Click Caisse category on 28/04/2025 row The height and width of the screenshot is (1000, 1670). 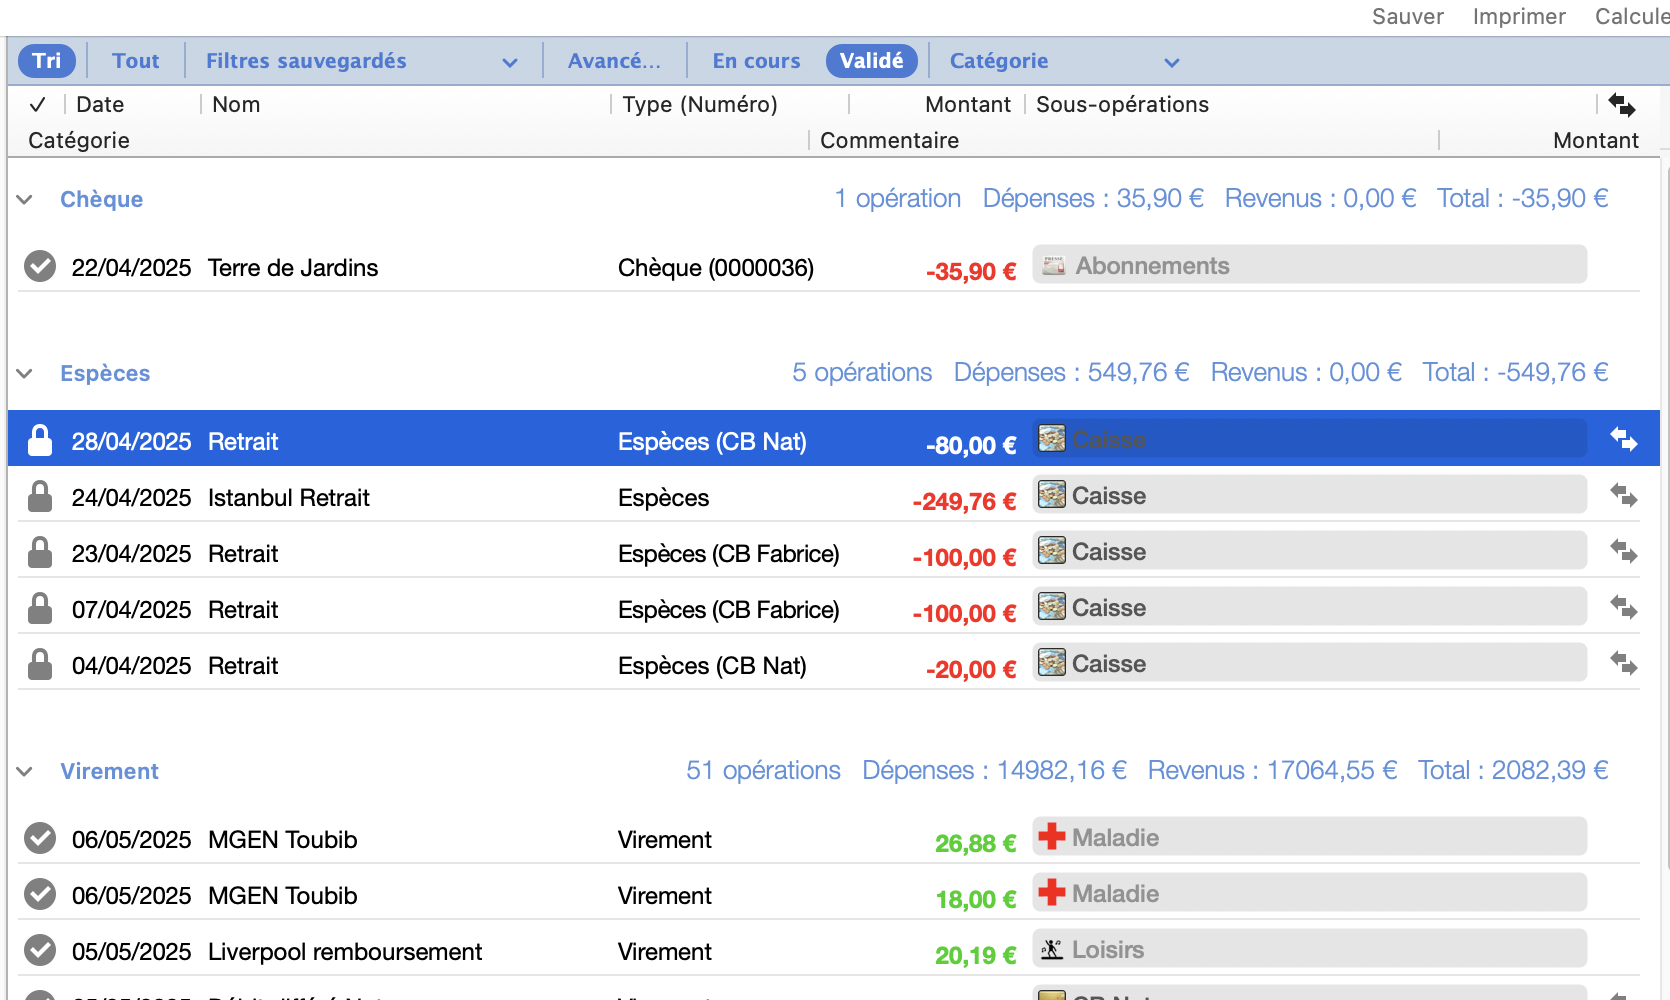1310,439
